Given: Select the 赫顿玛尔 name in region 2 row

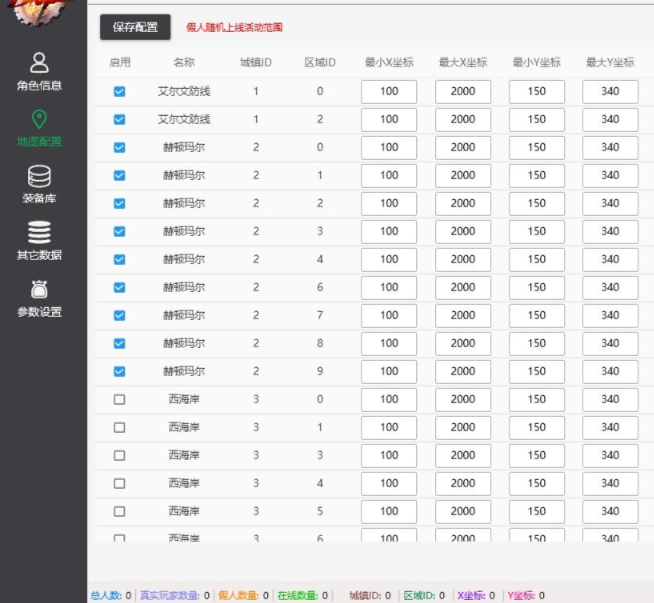Looking at the screenshot, I should point(184,204).
